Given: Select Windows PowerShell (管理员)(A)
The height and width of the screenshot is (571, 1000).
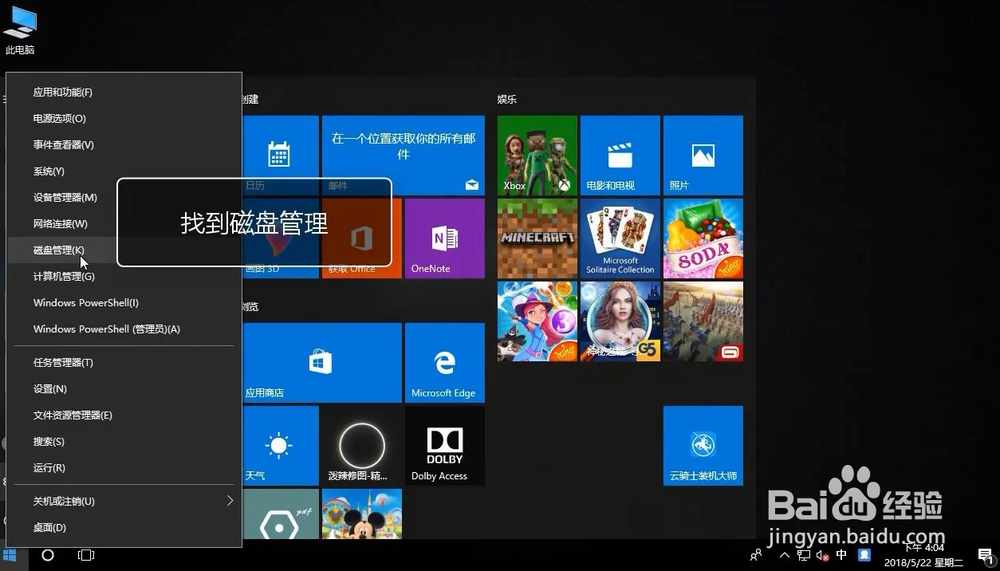Looking at the screenshot, I should (124, 329).
